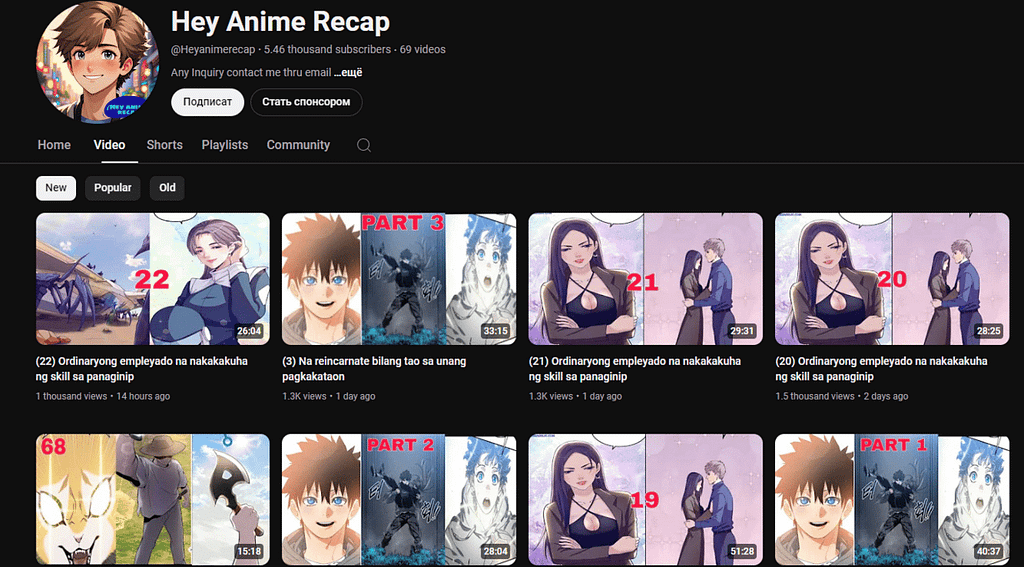Select the Popular sort filter chip

[x=112, y=188]
